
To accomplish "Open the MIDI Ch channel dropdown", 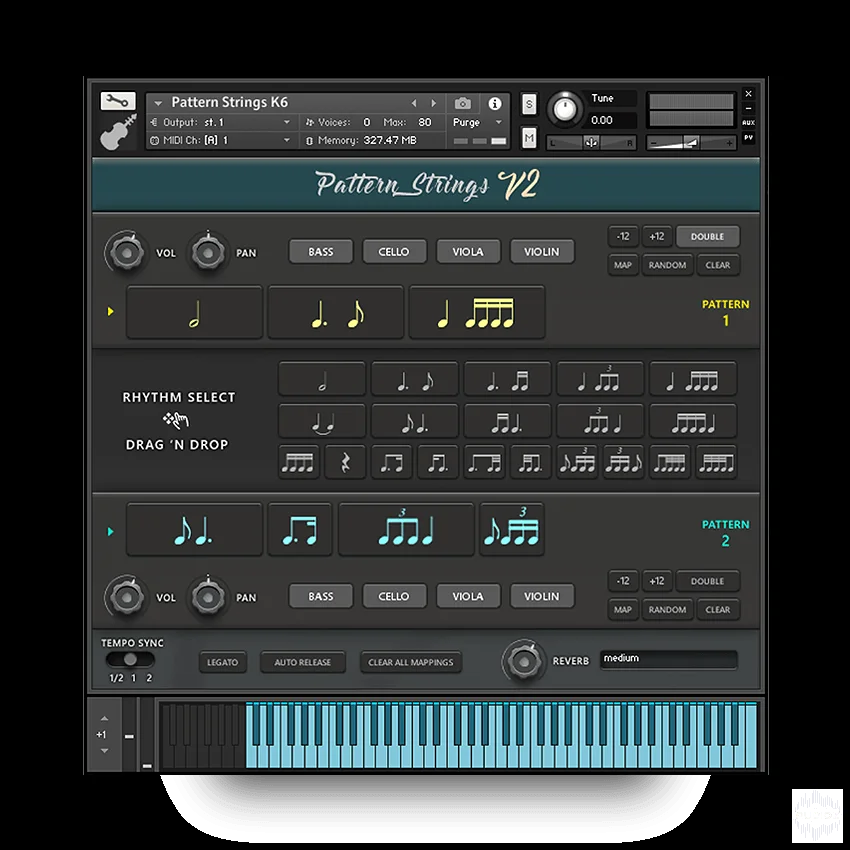I will click(222, 140).
